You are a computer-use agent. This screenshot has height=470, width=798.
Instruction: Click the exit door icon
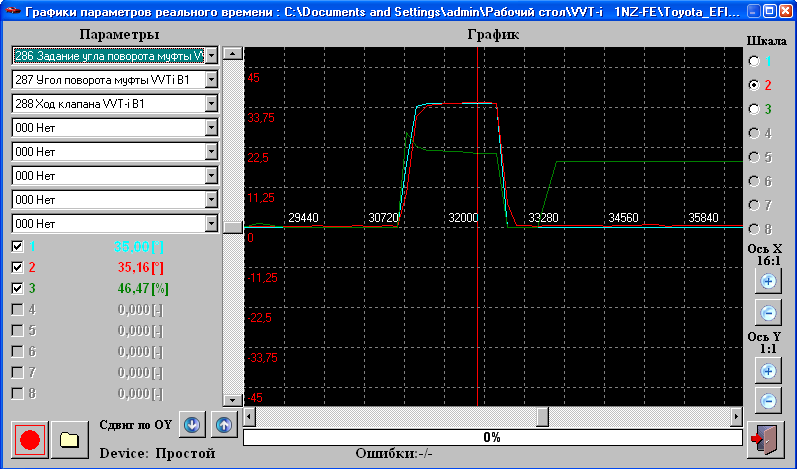click(766, 439)
